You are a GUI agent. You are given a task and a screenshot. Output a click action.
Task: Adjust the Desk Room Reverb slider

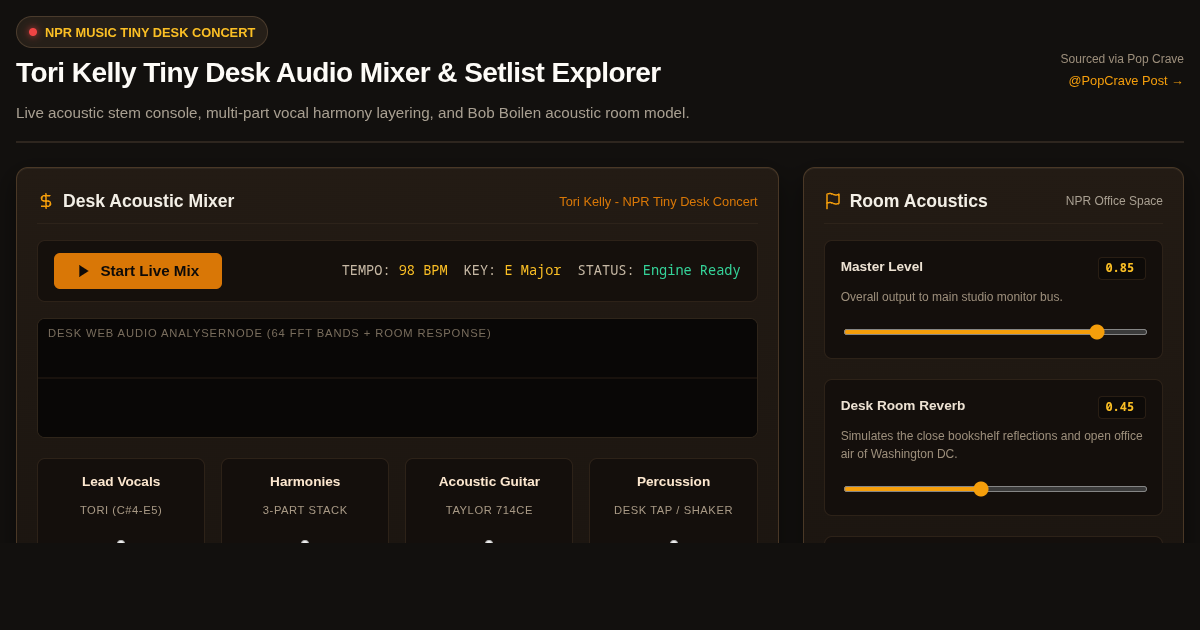point(995,489)
